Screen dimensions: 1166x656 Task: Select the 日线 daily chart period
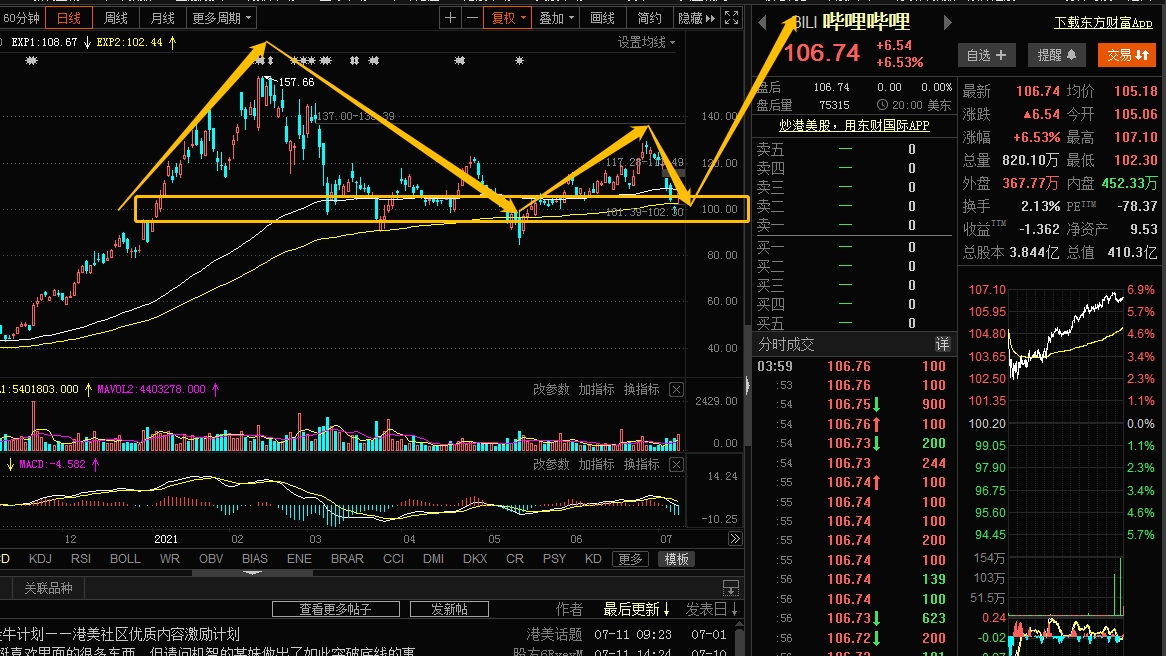[68, 18]
